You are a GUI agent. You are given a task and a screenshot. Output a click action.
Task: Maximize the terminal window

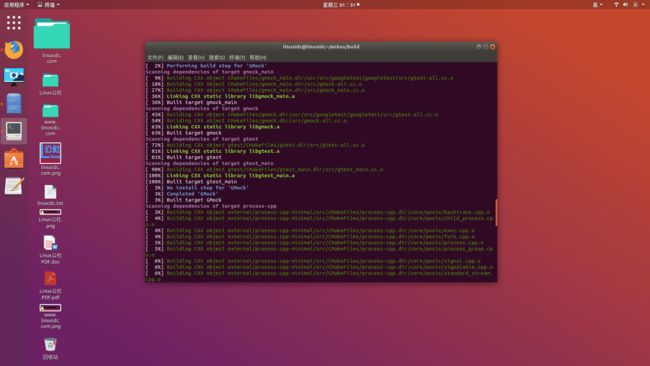point(485,46)
